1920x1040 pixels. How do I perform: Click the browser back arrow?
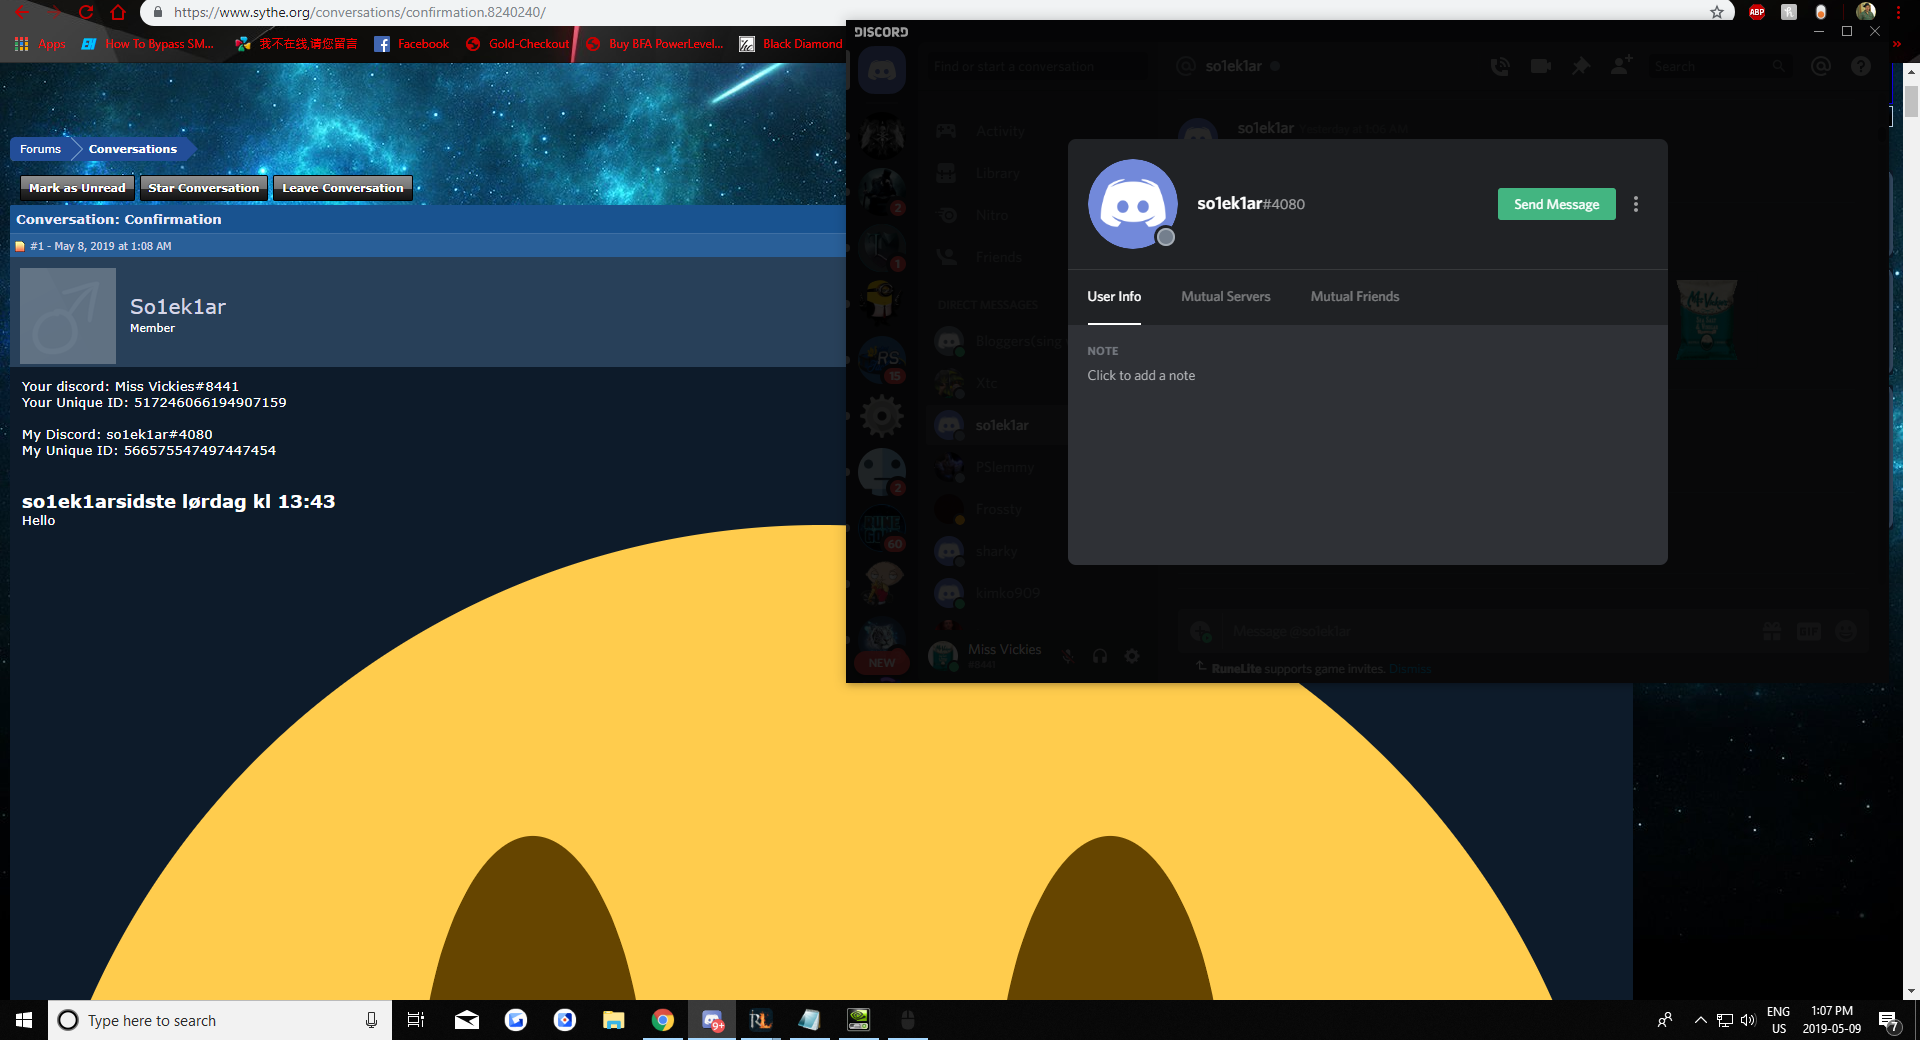22,12
